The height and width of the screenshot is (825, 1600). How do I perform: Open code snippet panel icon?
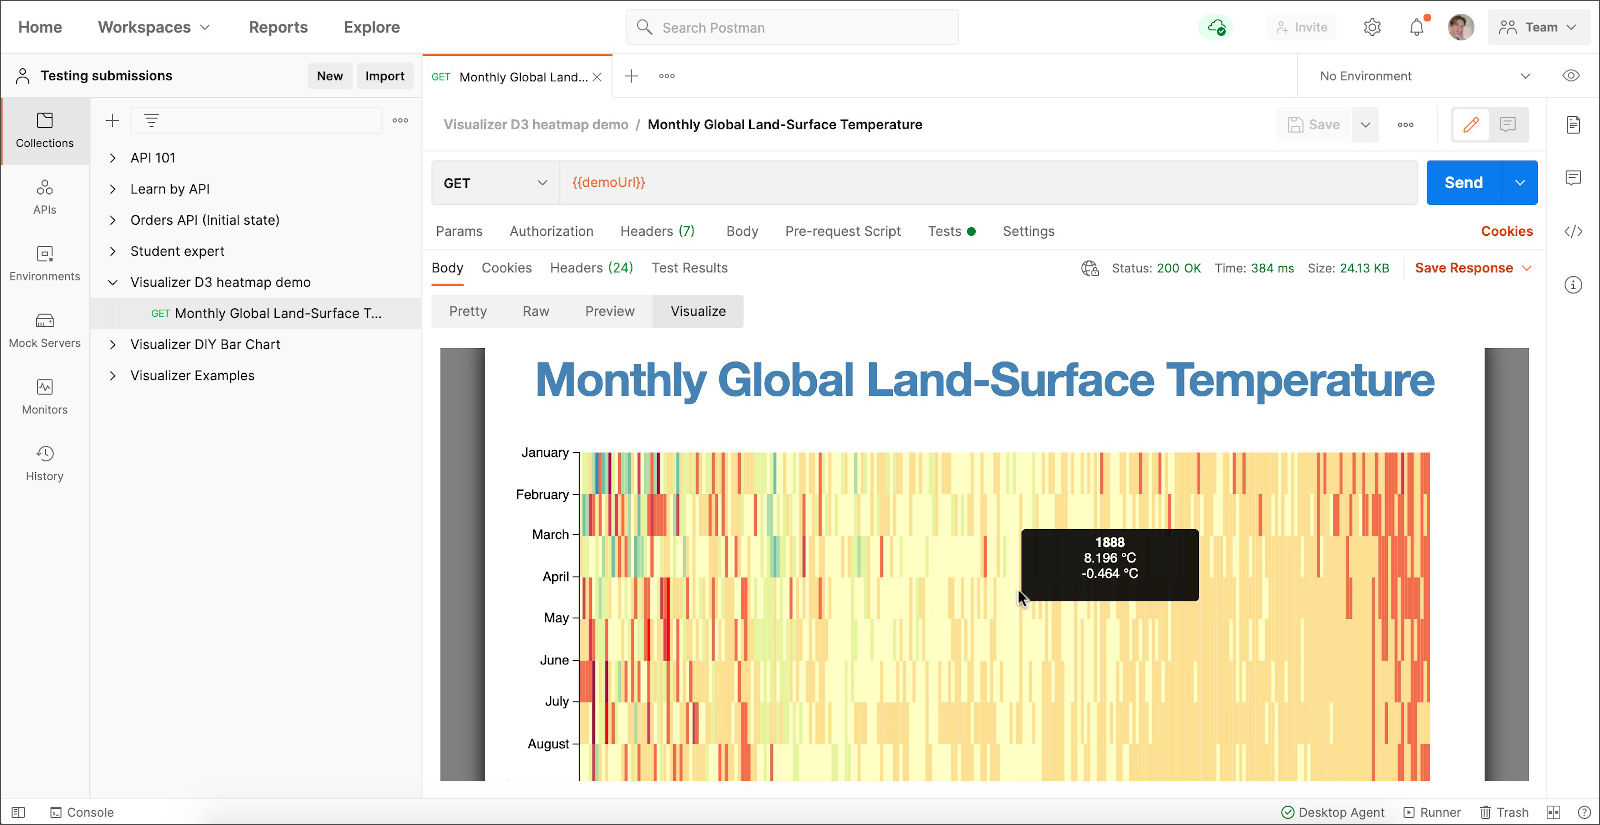(x=1573, y=232)
